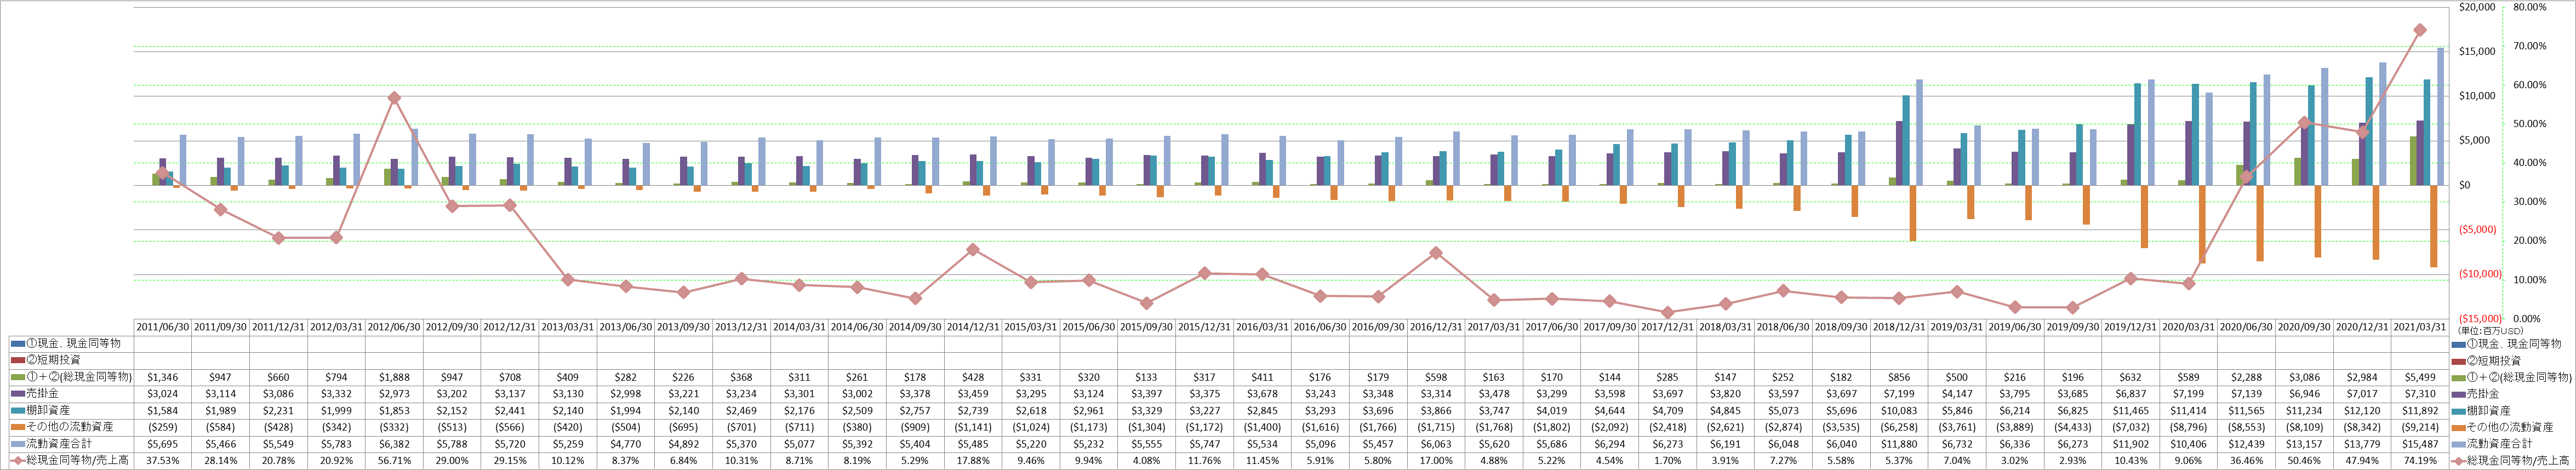
Task: Click the 2018/12/31 date header
Action: (x=1899, y=327)
